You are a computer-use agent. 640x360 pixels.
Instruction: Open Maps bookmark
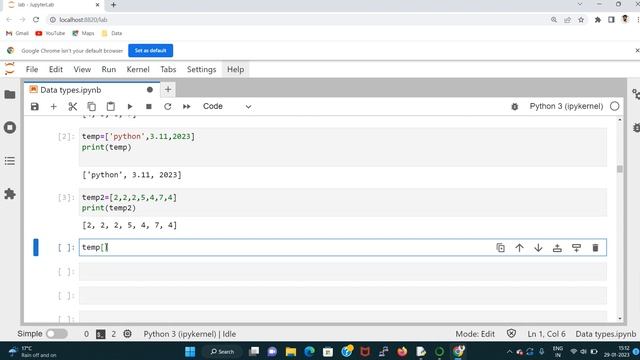click(83, 33)
